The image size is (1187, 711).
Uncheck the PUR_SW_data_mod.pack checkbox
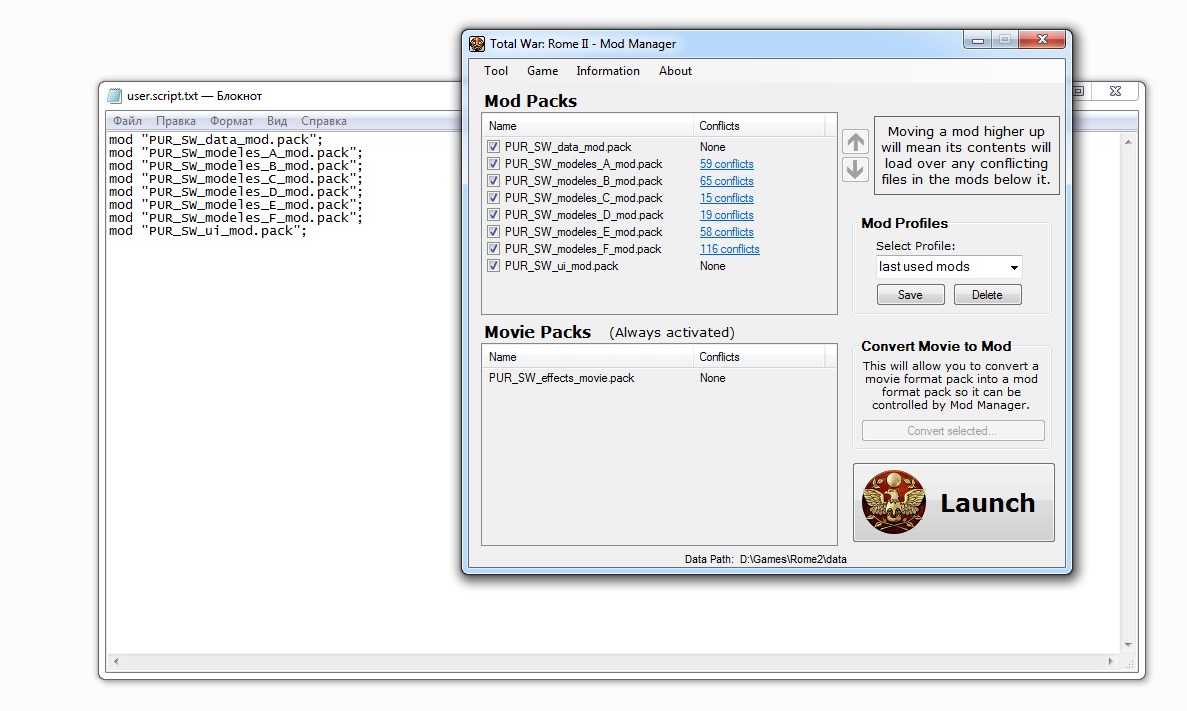[493, 147]
